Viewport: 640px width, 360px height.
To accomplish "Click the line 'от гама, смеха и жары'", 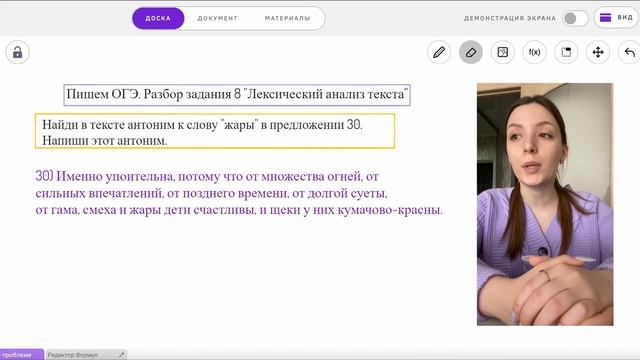I will pyautogui.click(x=98, y=210).
